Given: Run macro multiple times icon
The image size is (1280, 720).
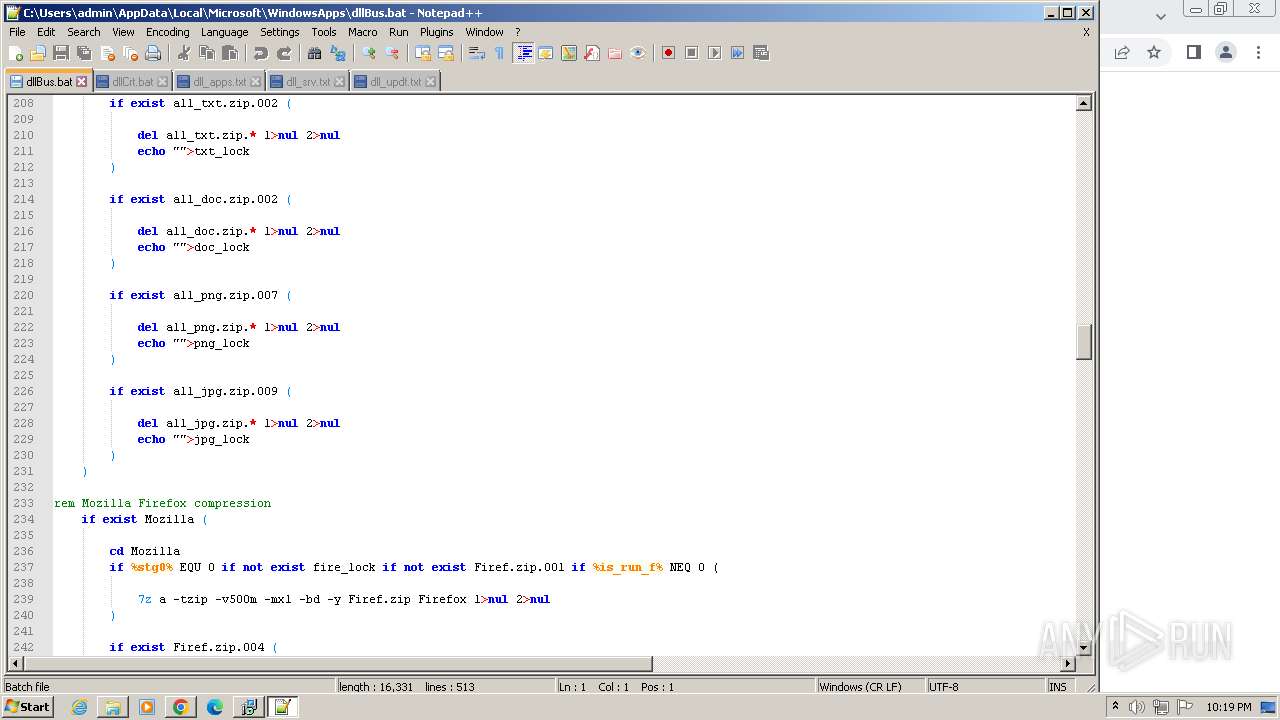Looking at the screenshot, I should click(x=737, y=53).
